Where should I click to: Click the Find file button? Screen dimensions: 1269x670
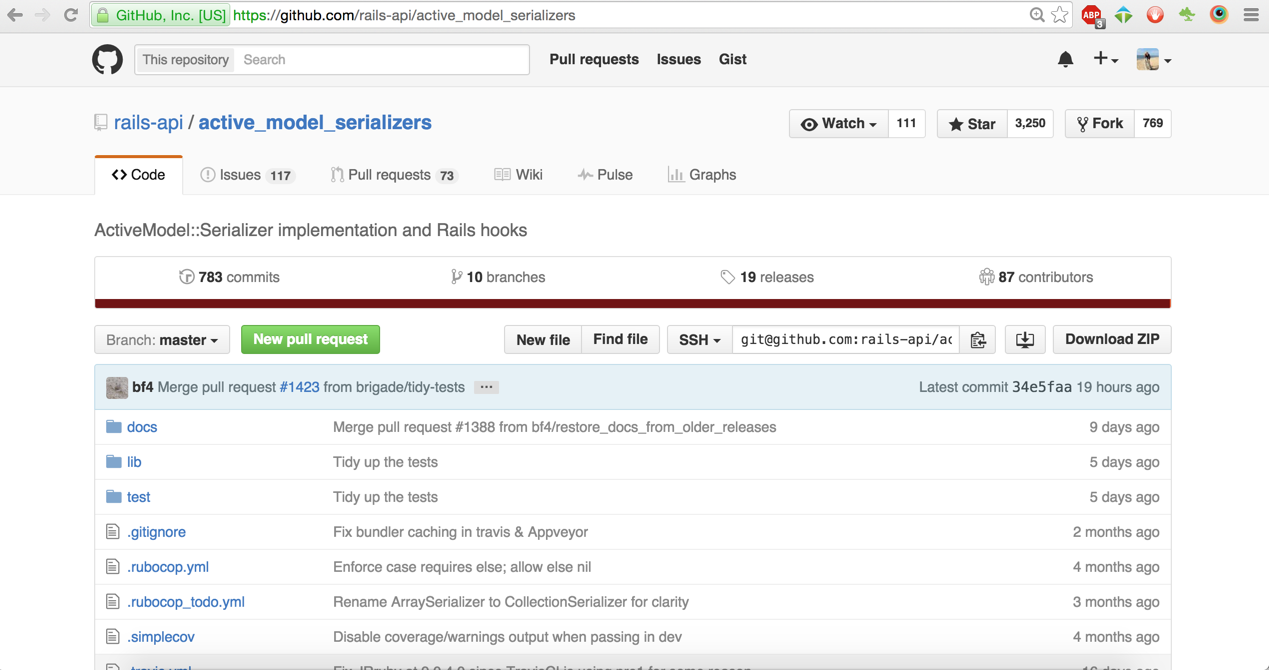(x=620, y=340)
